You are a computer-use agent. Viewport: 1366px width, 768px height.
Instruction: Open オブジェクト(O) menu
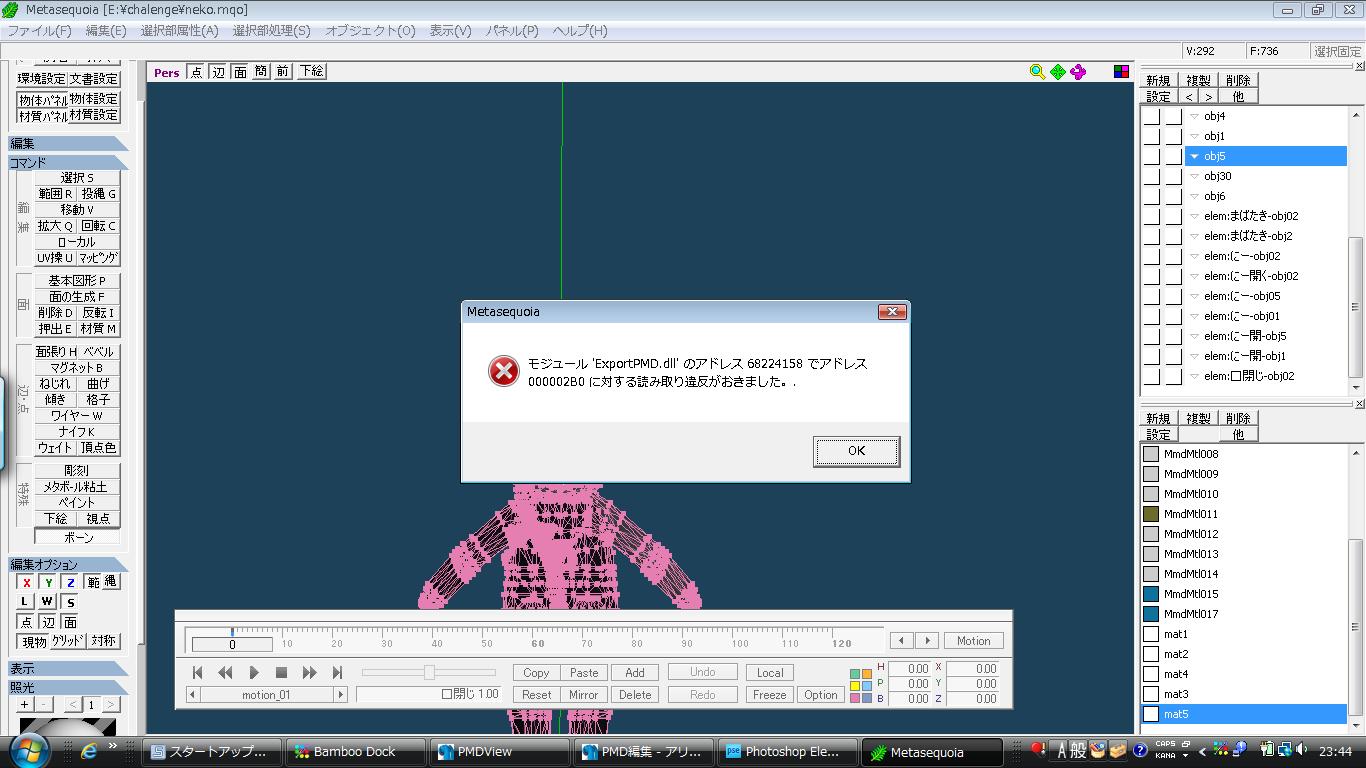coord(369,31)
